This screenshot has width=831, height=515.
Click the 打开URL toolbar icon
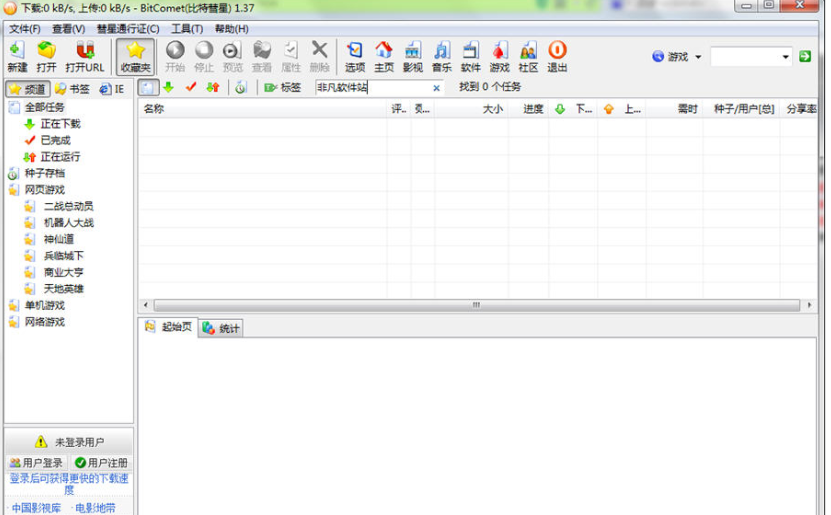pos(85,57)
